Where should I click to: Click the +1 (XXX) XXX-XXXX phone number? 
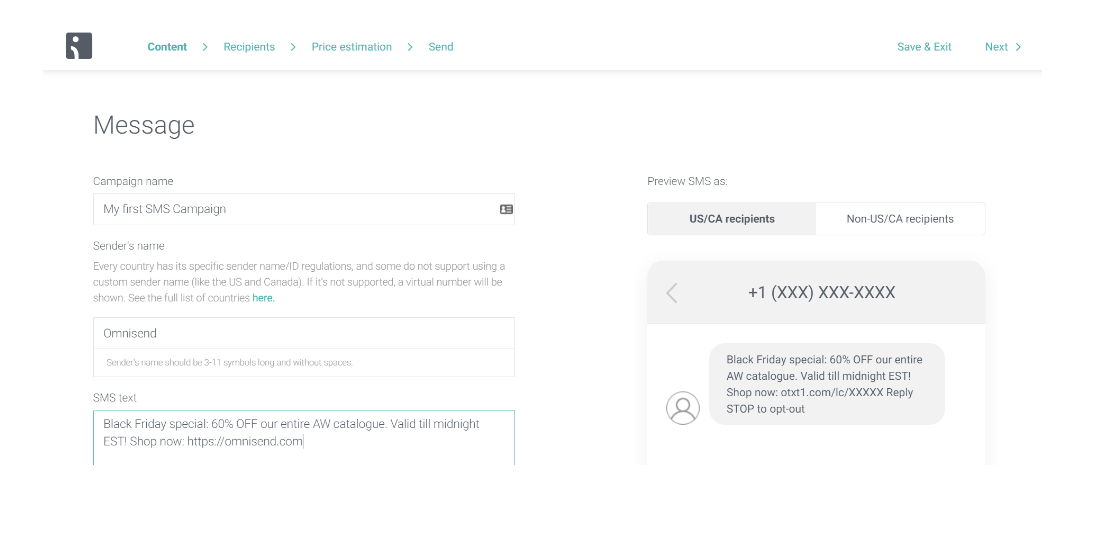822,292
